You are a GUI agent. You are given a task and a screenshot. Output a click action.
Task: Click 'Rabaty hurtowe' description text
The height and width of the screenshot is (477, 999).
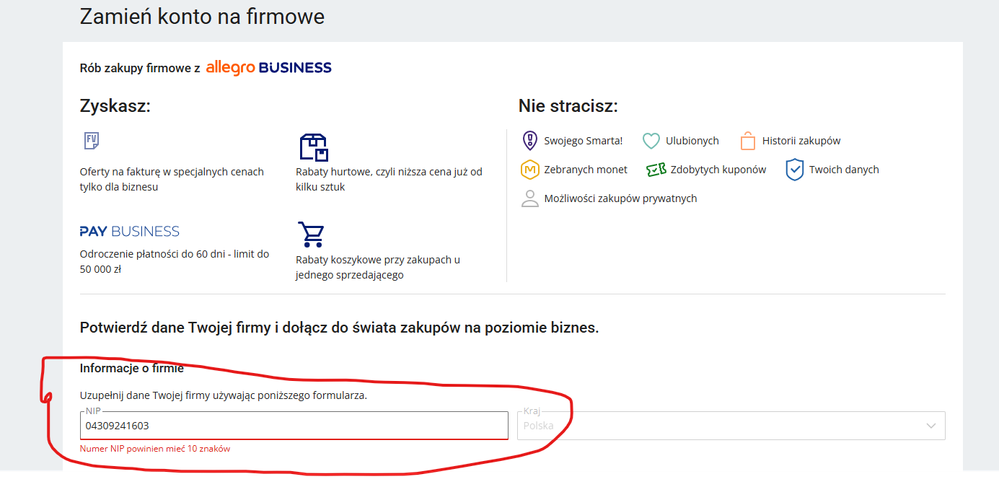(x=389, y=179)
